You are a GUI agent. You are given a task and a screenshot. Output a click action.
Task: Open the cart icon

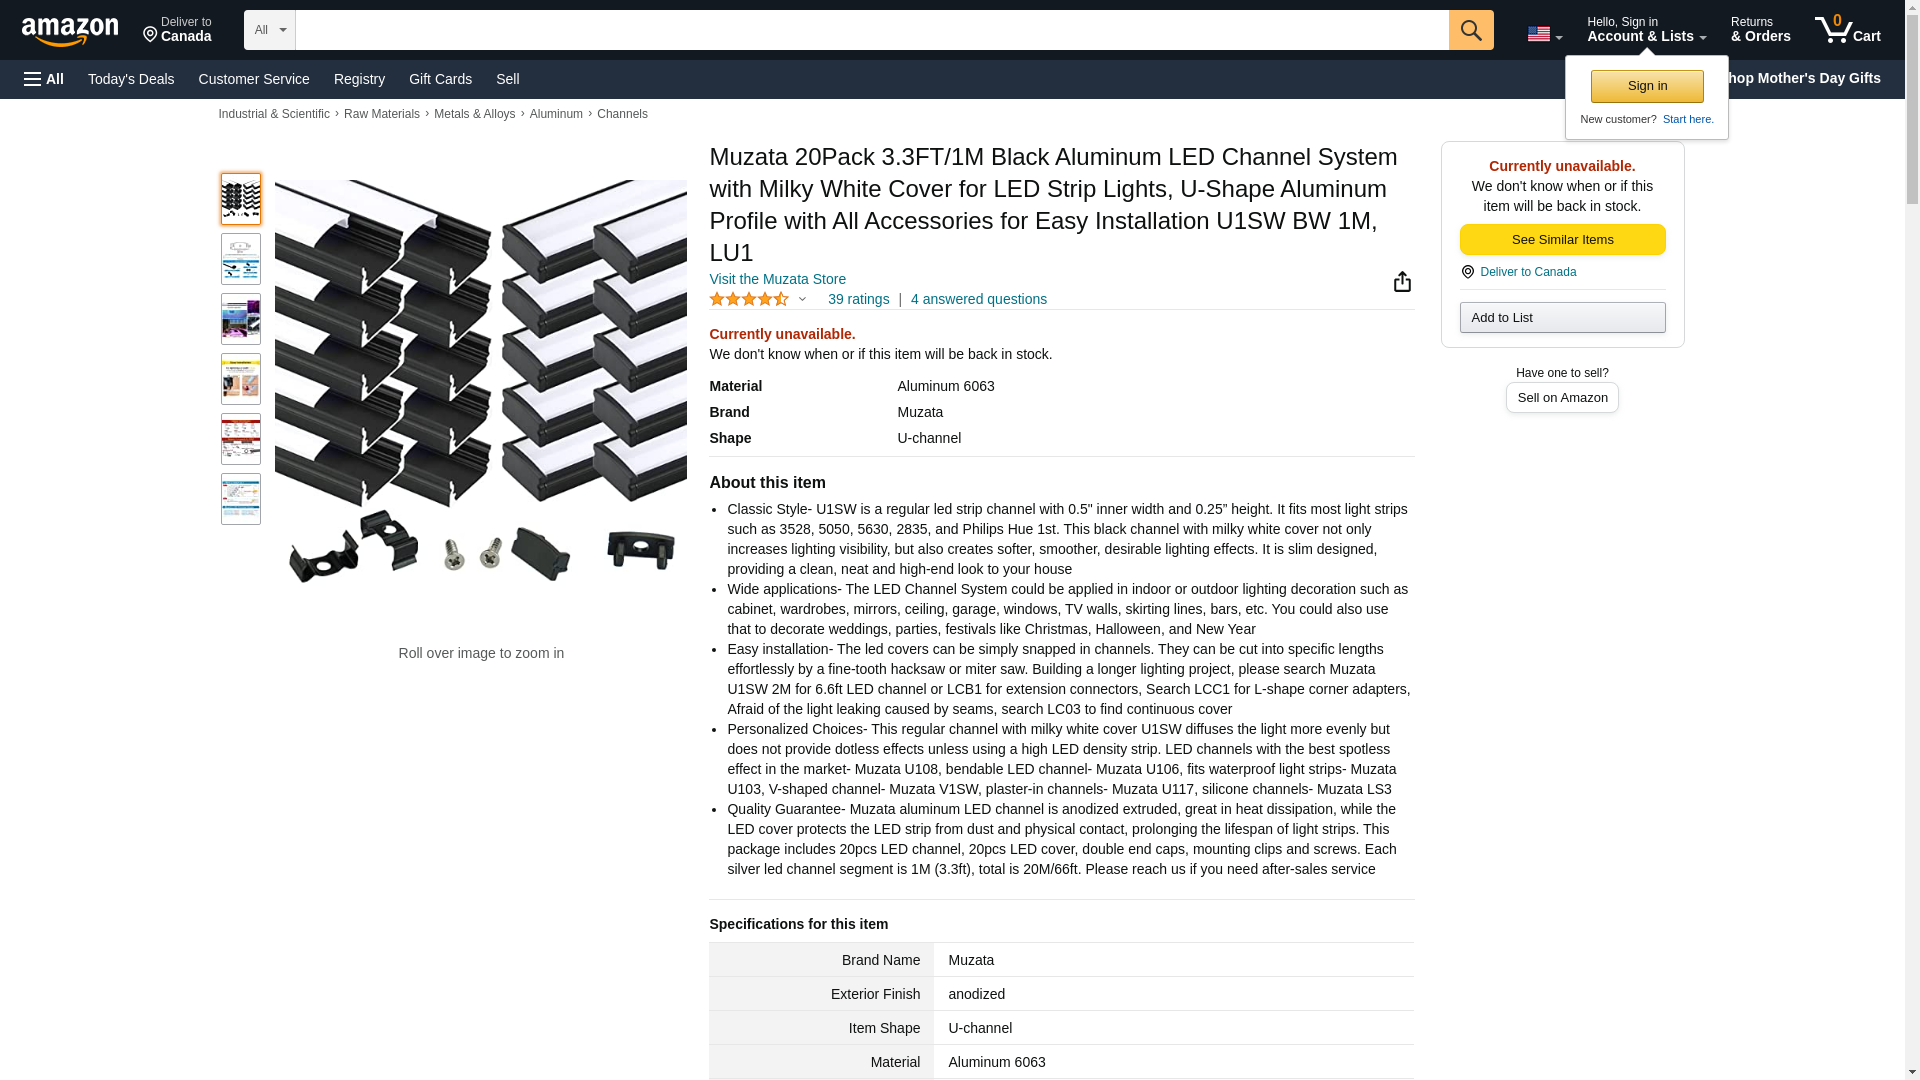click(x=1847, y=30)
